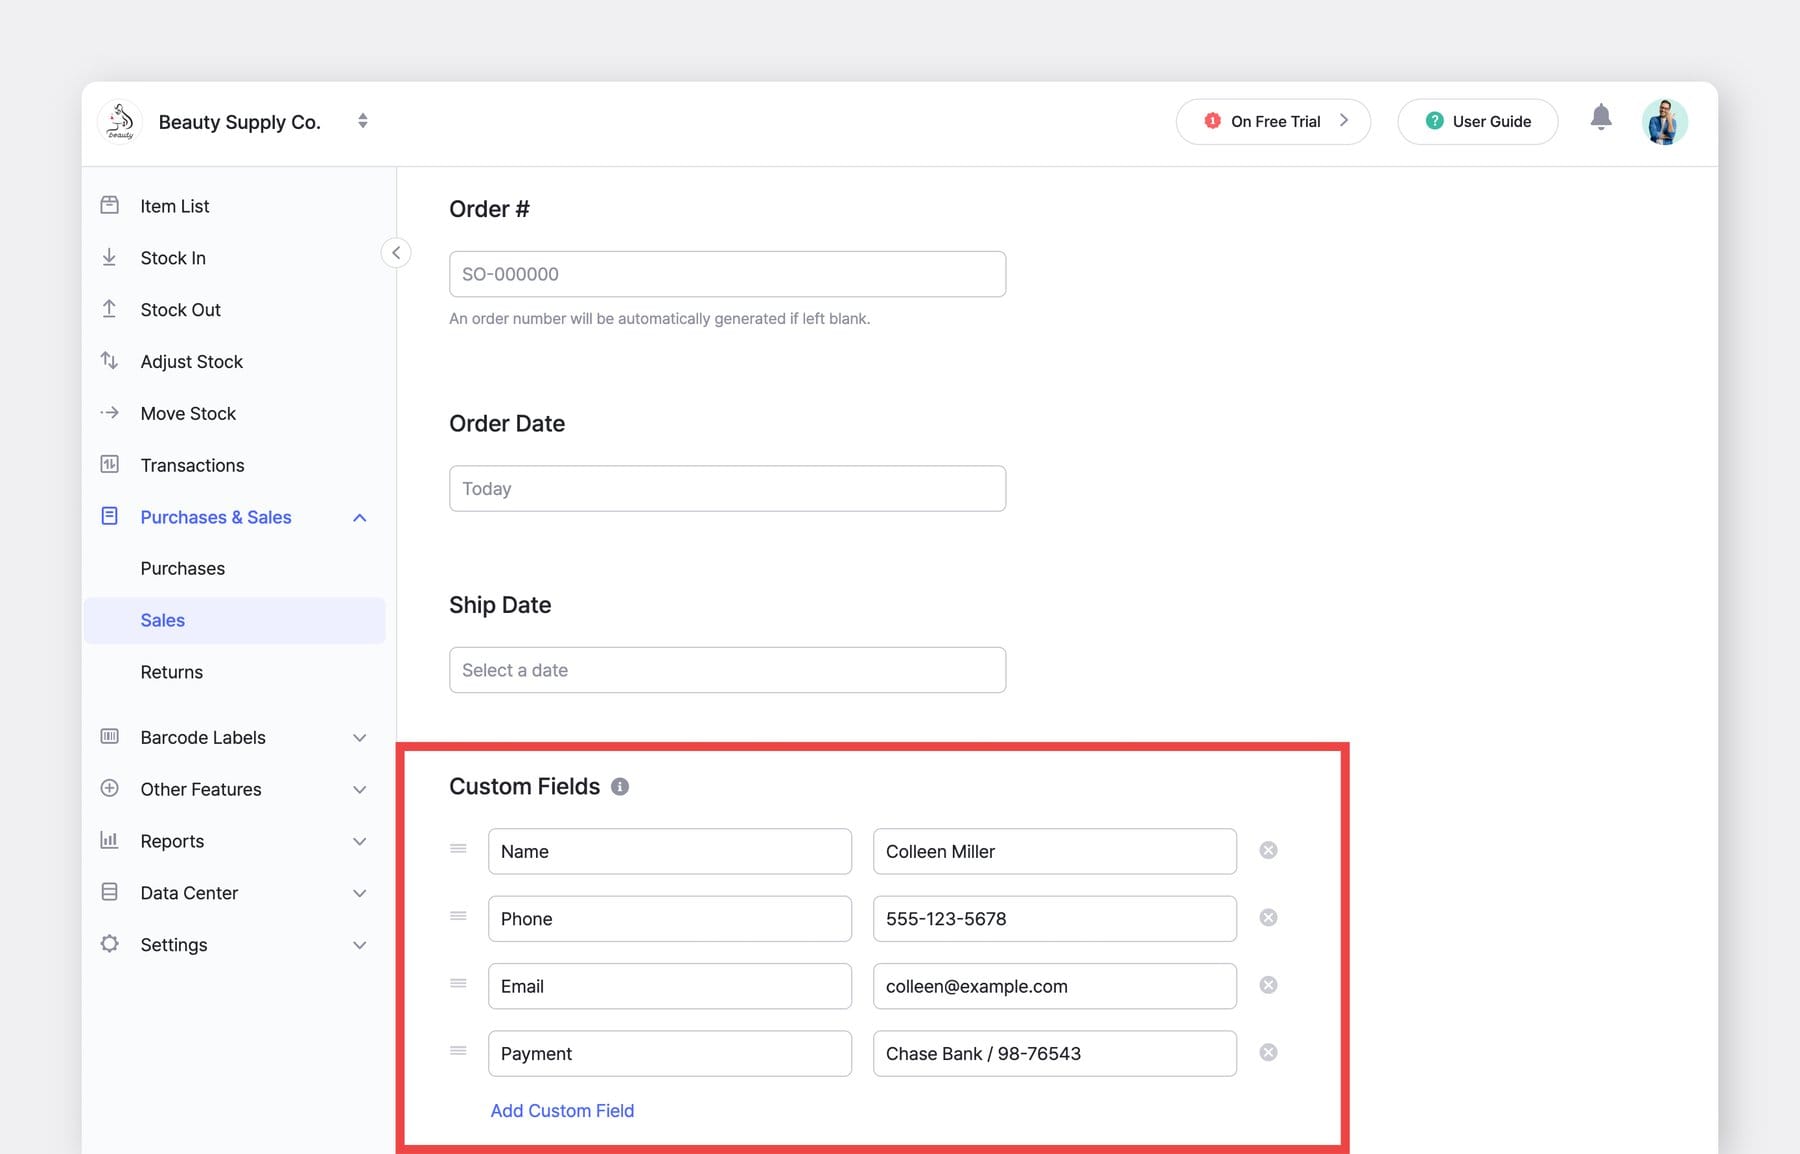Click the Stock In download icon
Screen dimensions: 1800x1154
(110, 257)
